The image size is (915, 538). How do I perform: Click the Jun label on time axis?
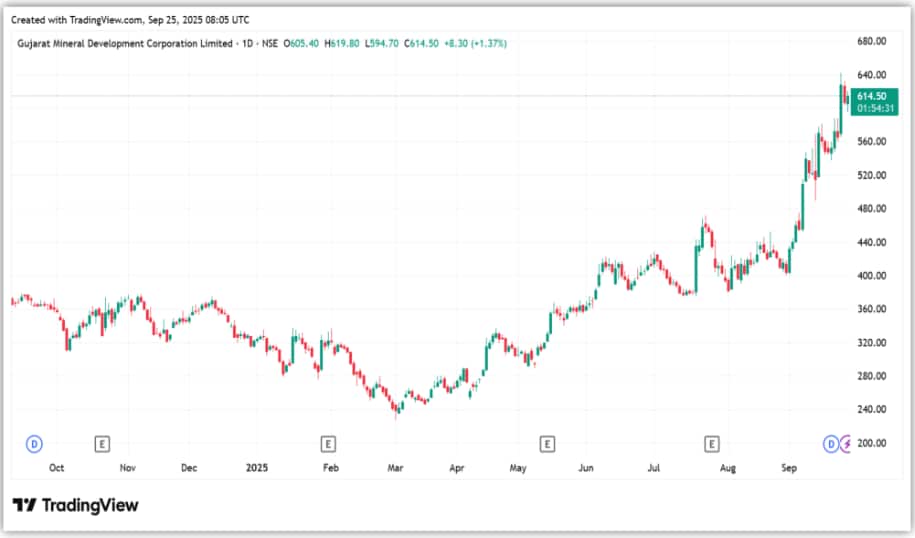point(586,467)
